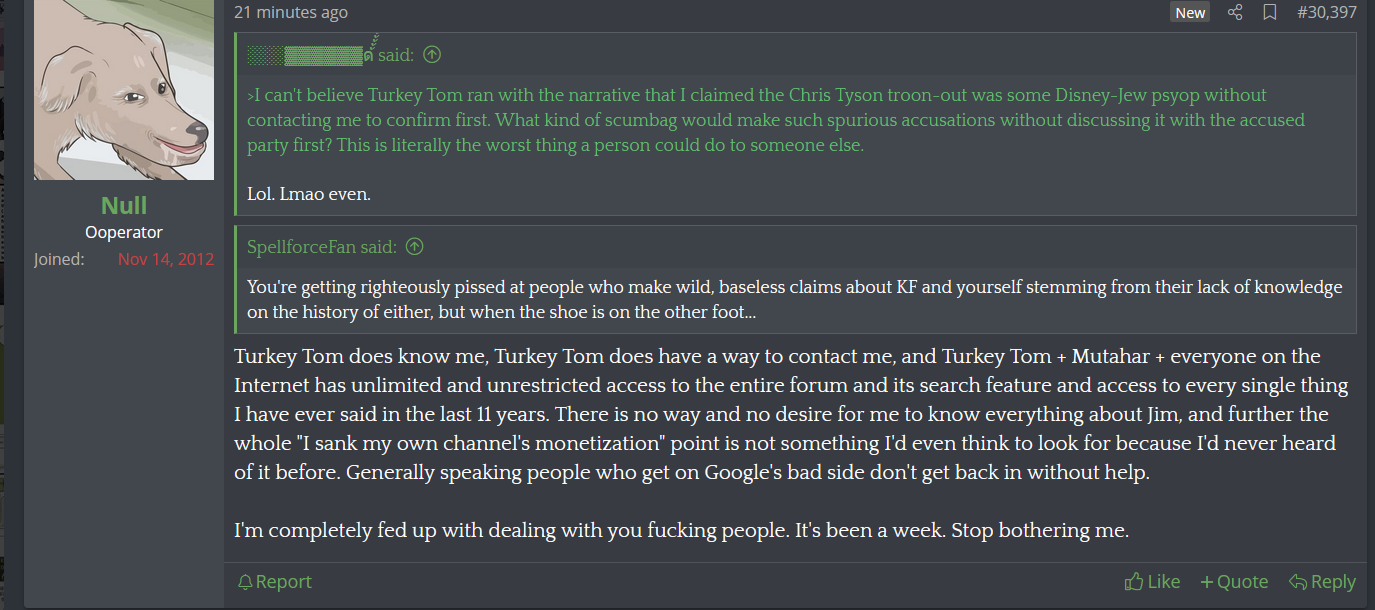Click the New badge on the post

1190,12
